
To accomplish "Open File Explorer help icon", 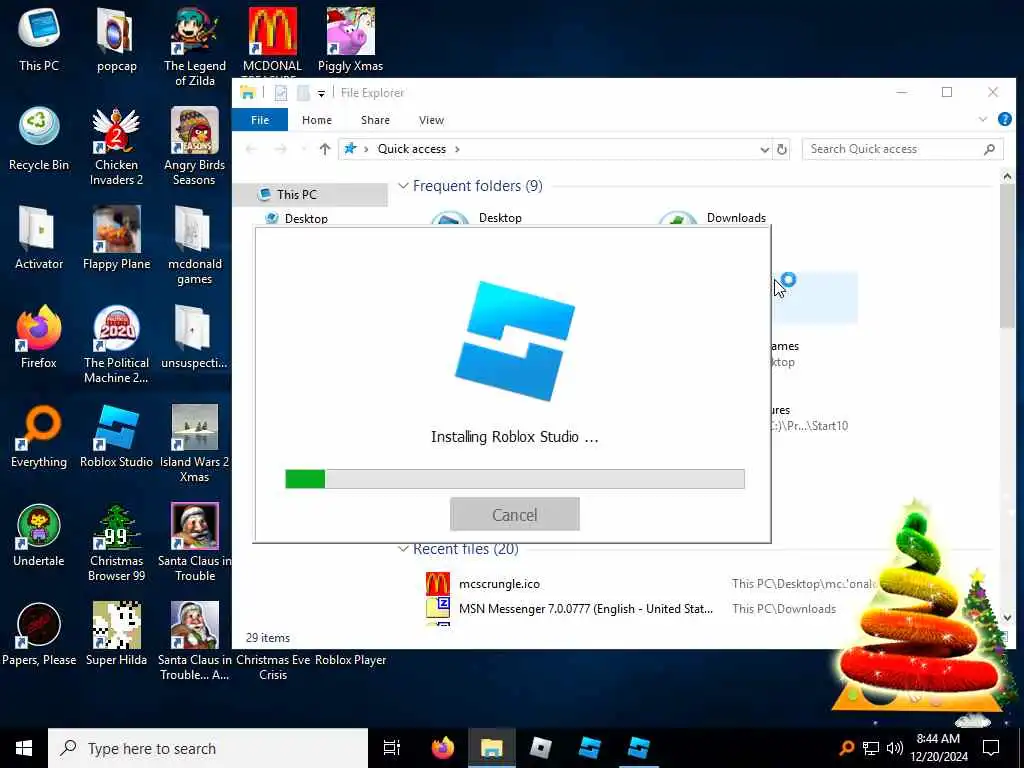I will point(1004,120).
